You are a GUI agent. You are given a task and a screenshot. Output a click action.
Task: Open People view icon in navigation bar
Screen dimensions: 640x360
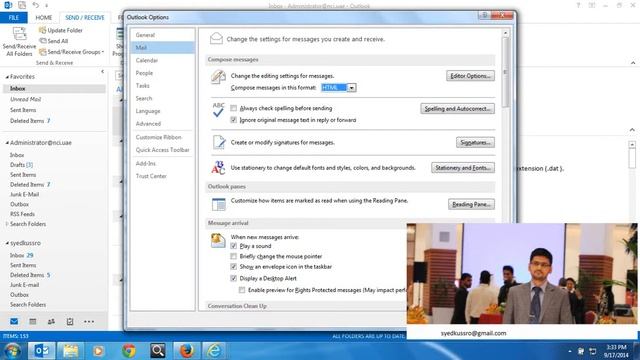(51, 322)
